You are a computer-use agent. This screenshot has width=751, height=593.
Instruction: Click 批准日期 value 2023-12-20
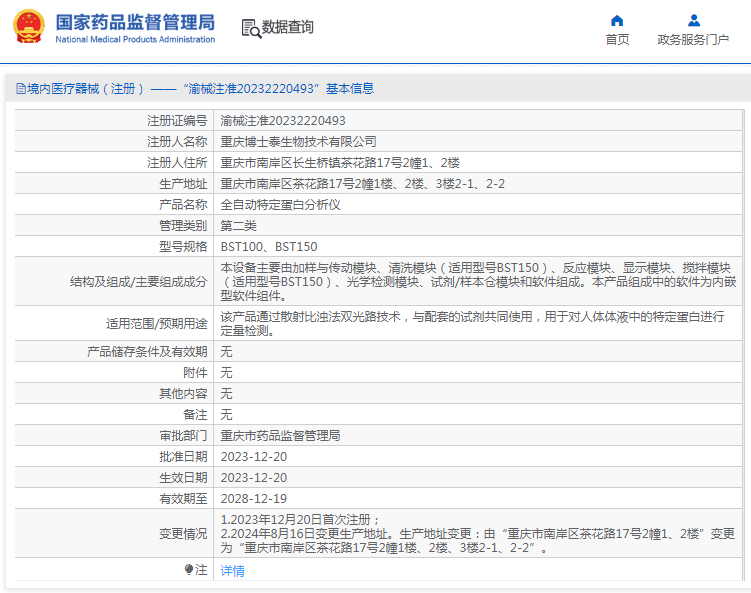253,457
